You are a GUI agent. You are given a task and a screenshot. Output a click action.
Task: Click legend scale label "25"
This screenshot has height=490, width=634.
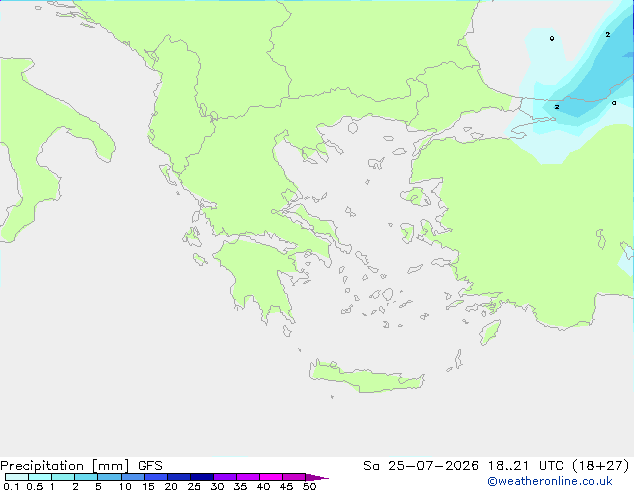click(x=194, y=486)
